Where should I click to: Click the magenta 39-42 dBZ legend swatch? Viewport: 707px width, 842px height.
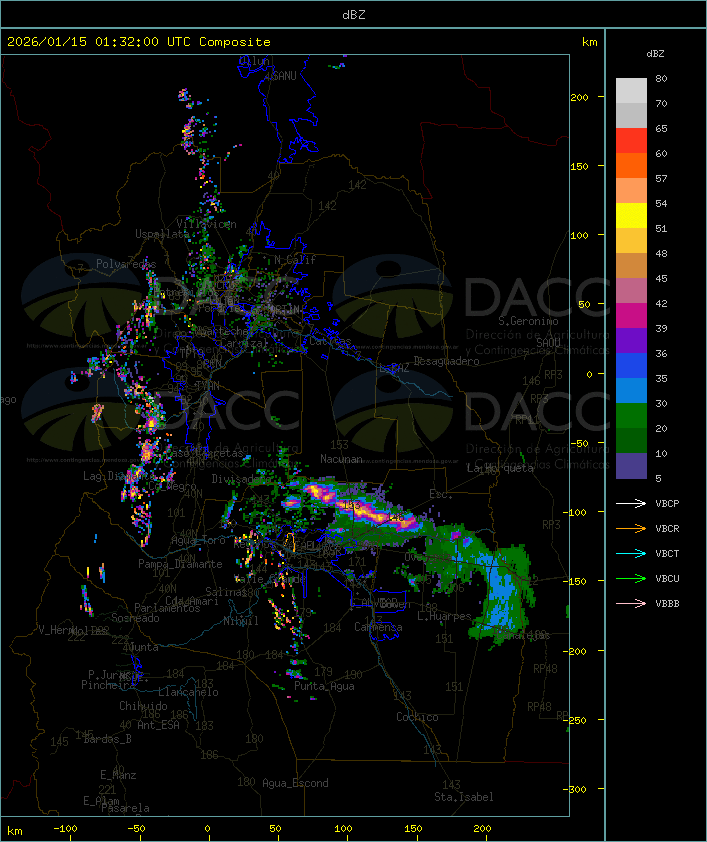(x=631, y=316)
